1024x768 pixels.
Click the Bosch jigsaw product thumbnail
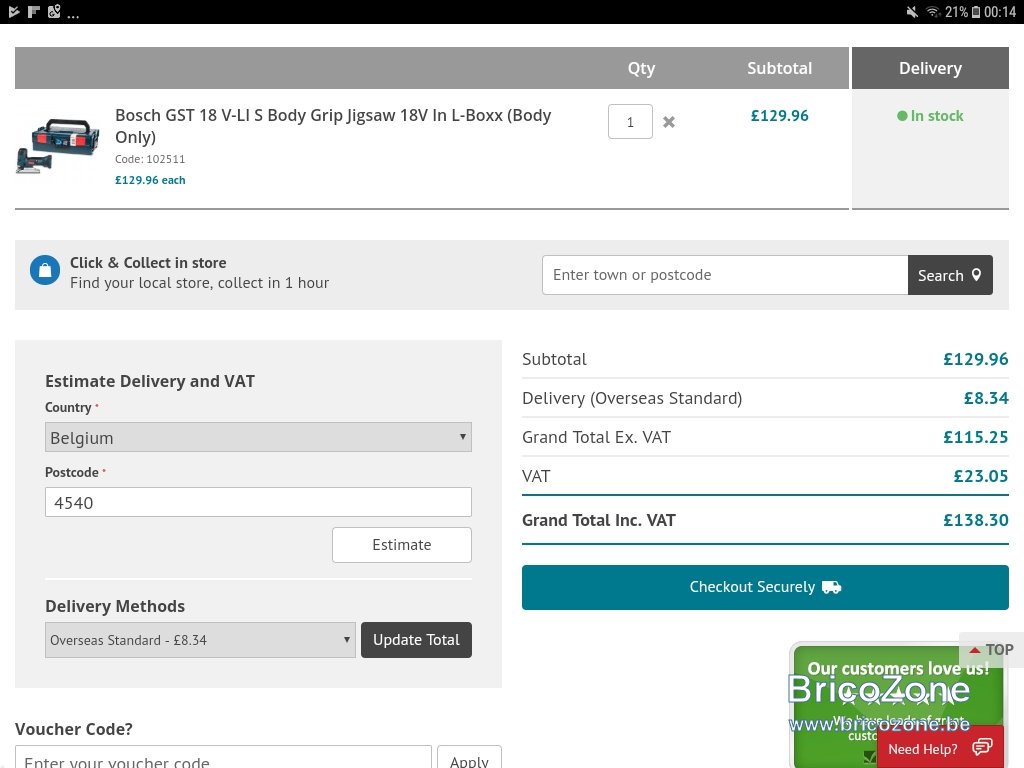(x=58, y=146)
